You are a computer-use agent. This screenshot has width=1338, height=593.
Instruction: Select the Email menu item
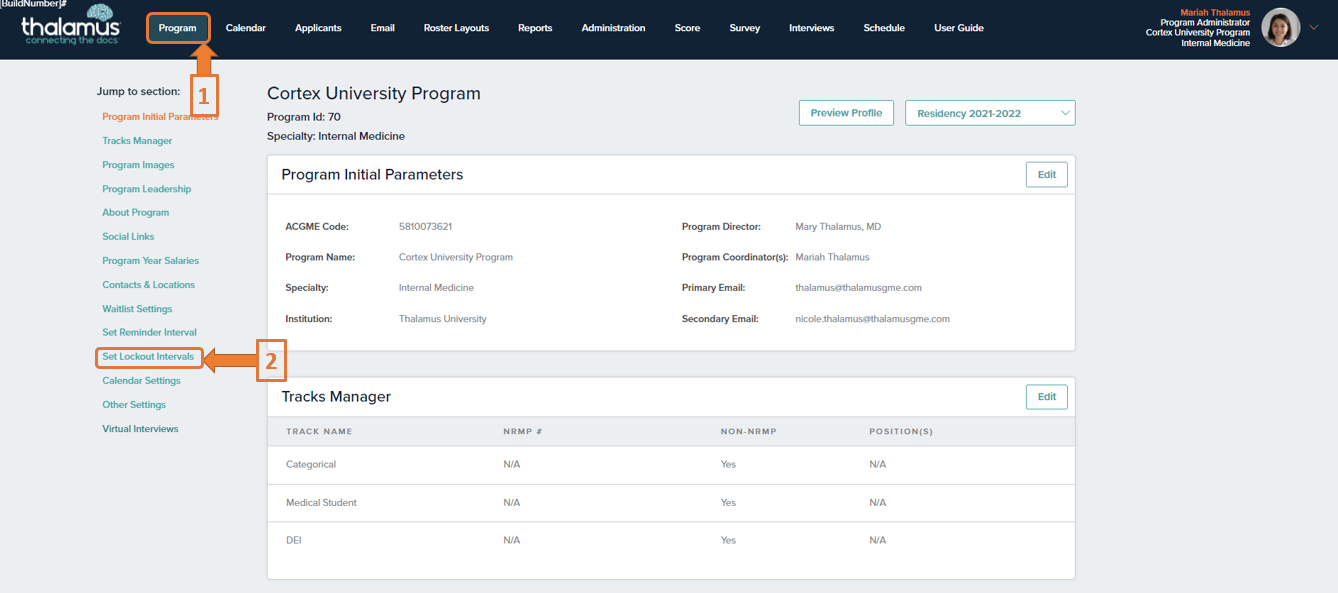383,28
